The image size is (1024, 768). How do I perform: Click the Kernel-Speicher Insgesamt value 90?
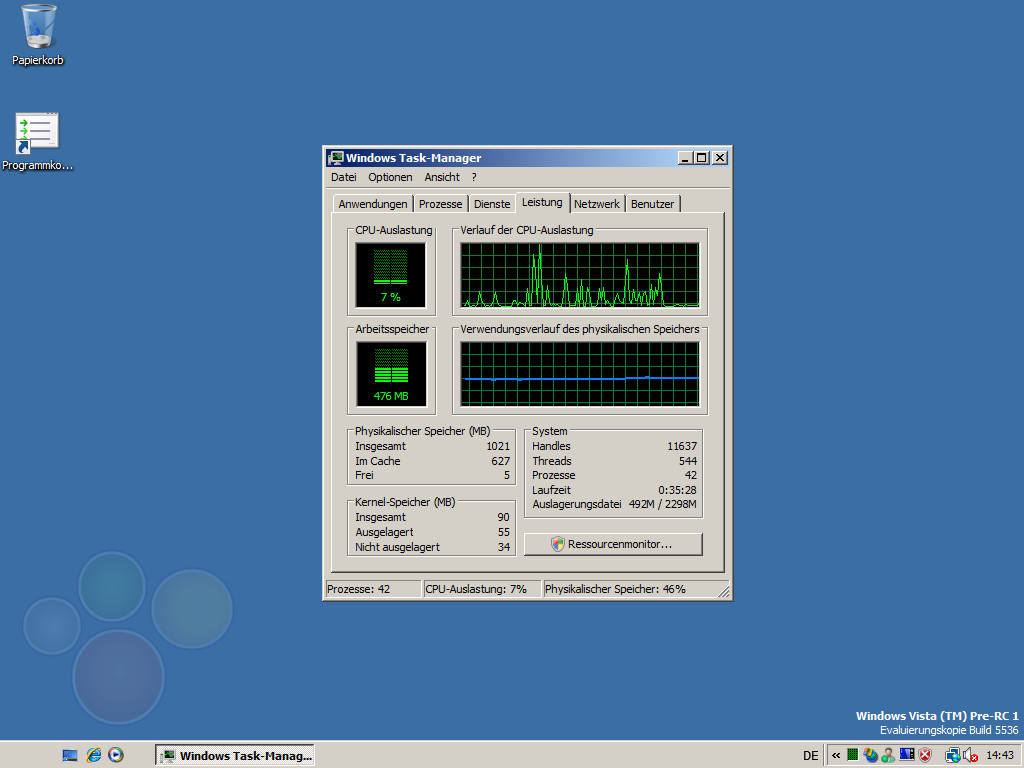[x=504, y=517]
